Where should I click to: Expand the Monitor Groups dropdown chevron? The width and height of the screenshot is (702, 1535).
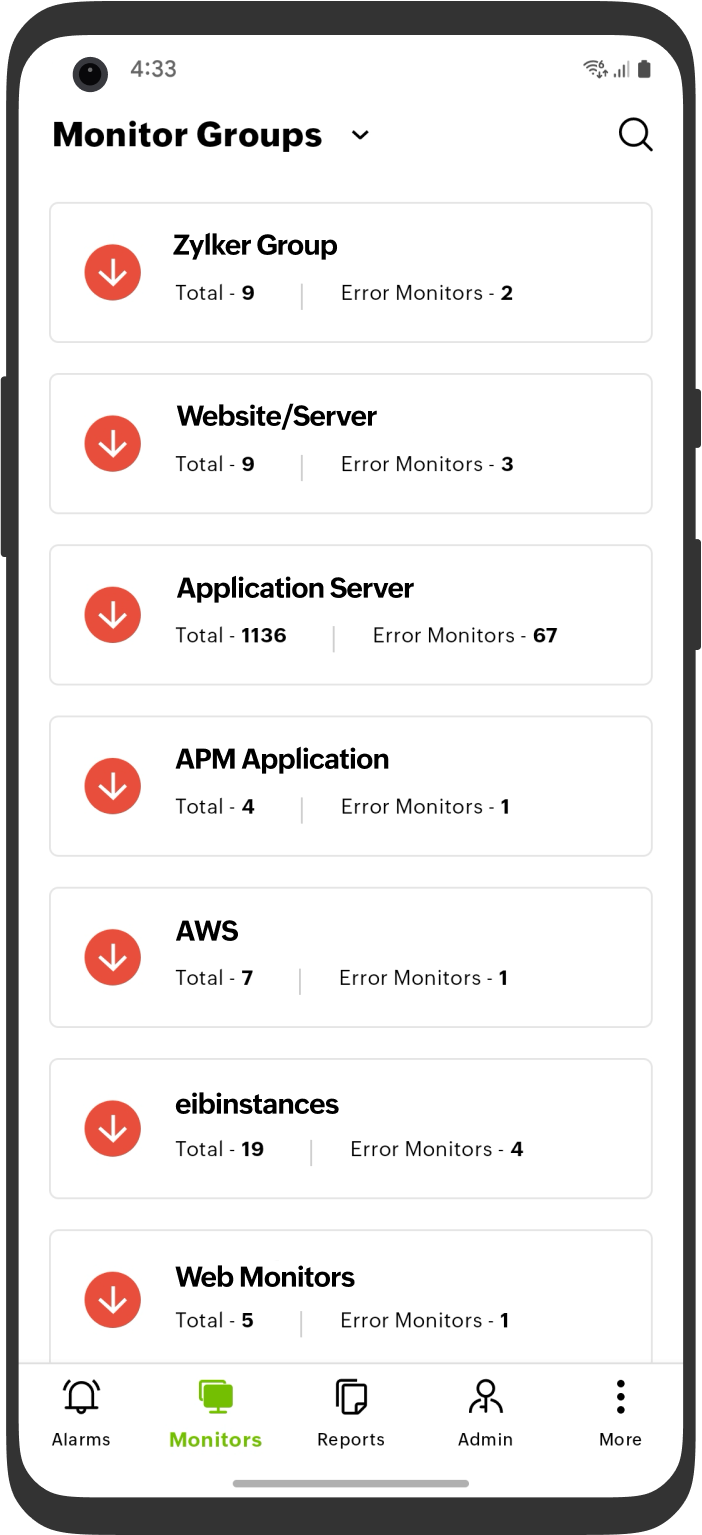[360, 135]
